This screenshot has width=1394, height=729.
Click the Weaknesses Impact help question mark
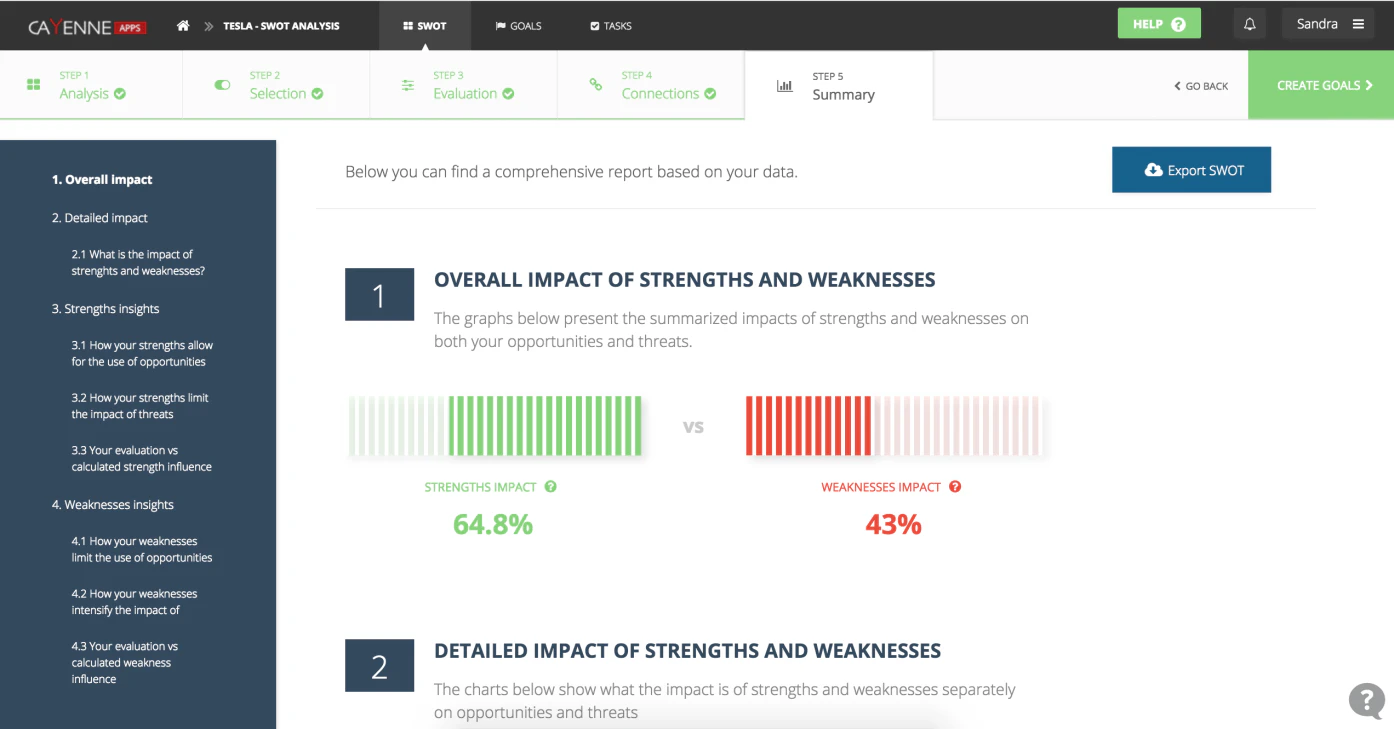pos(955,487)
